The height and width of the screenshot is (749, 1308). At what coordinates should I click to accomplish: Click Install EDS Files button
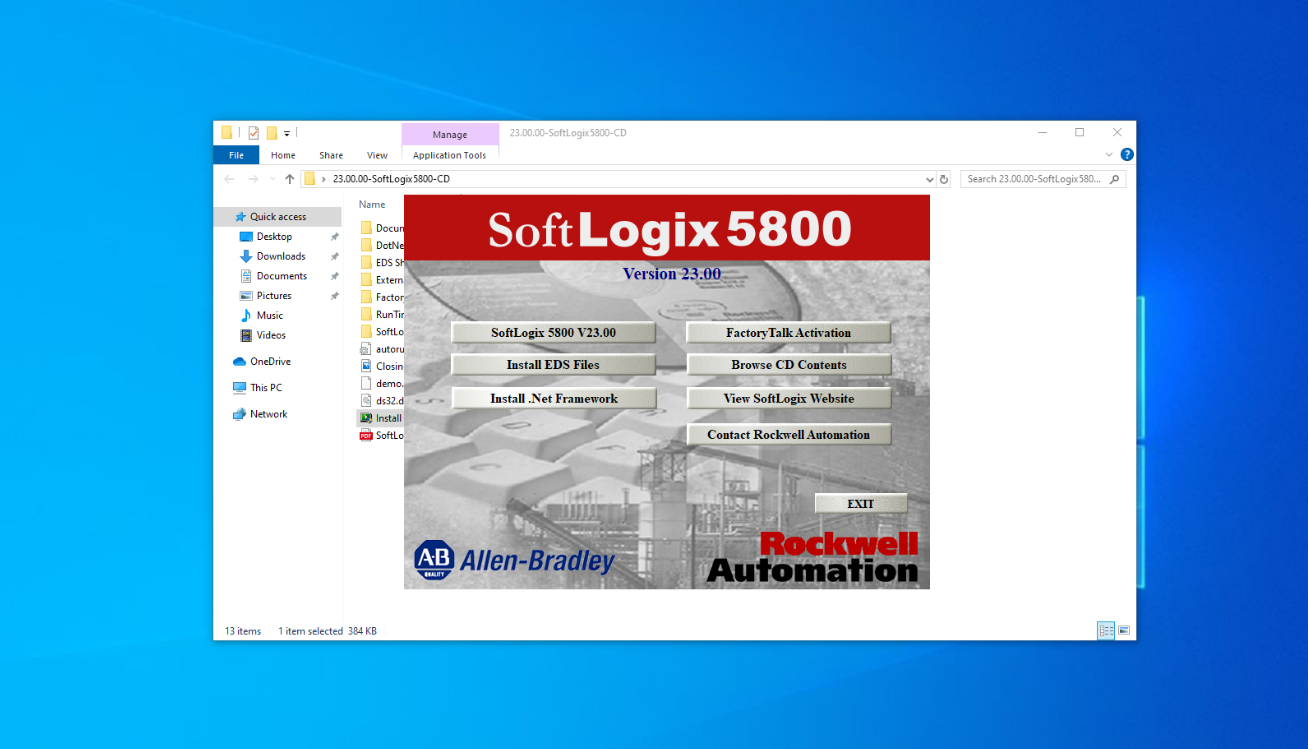553,365
